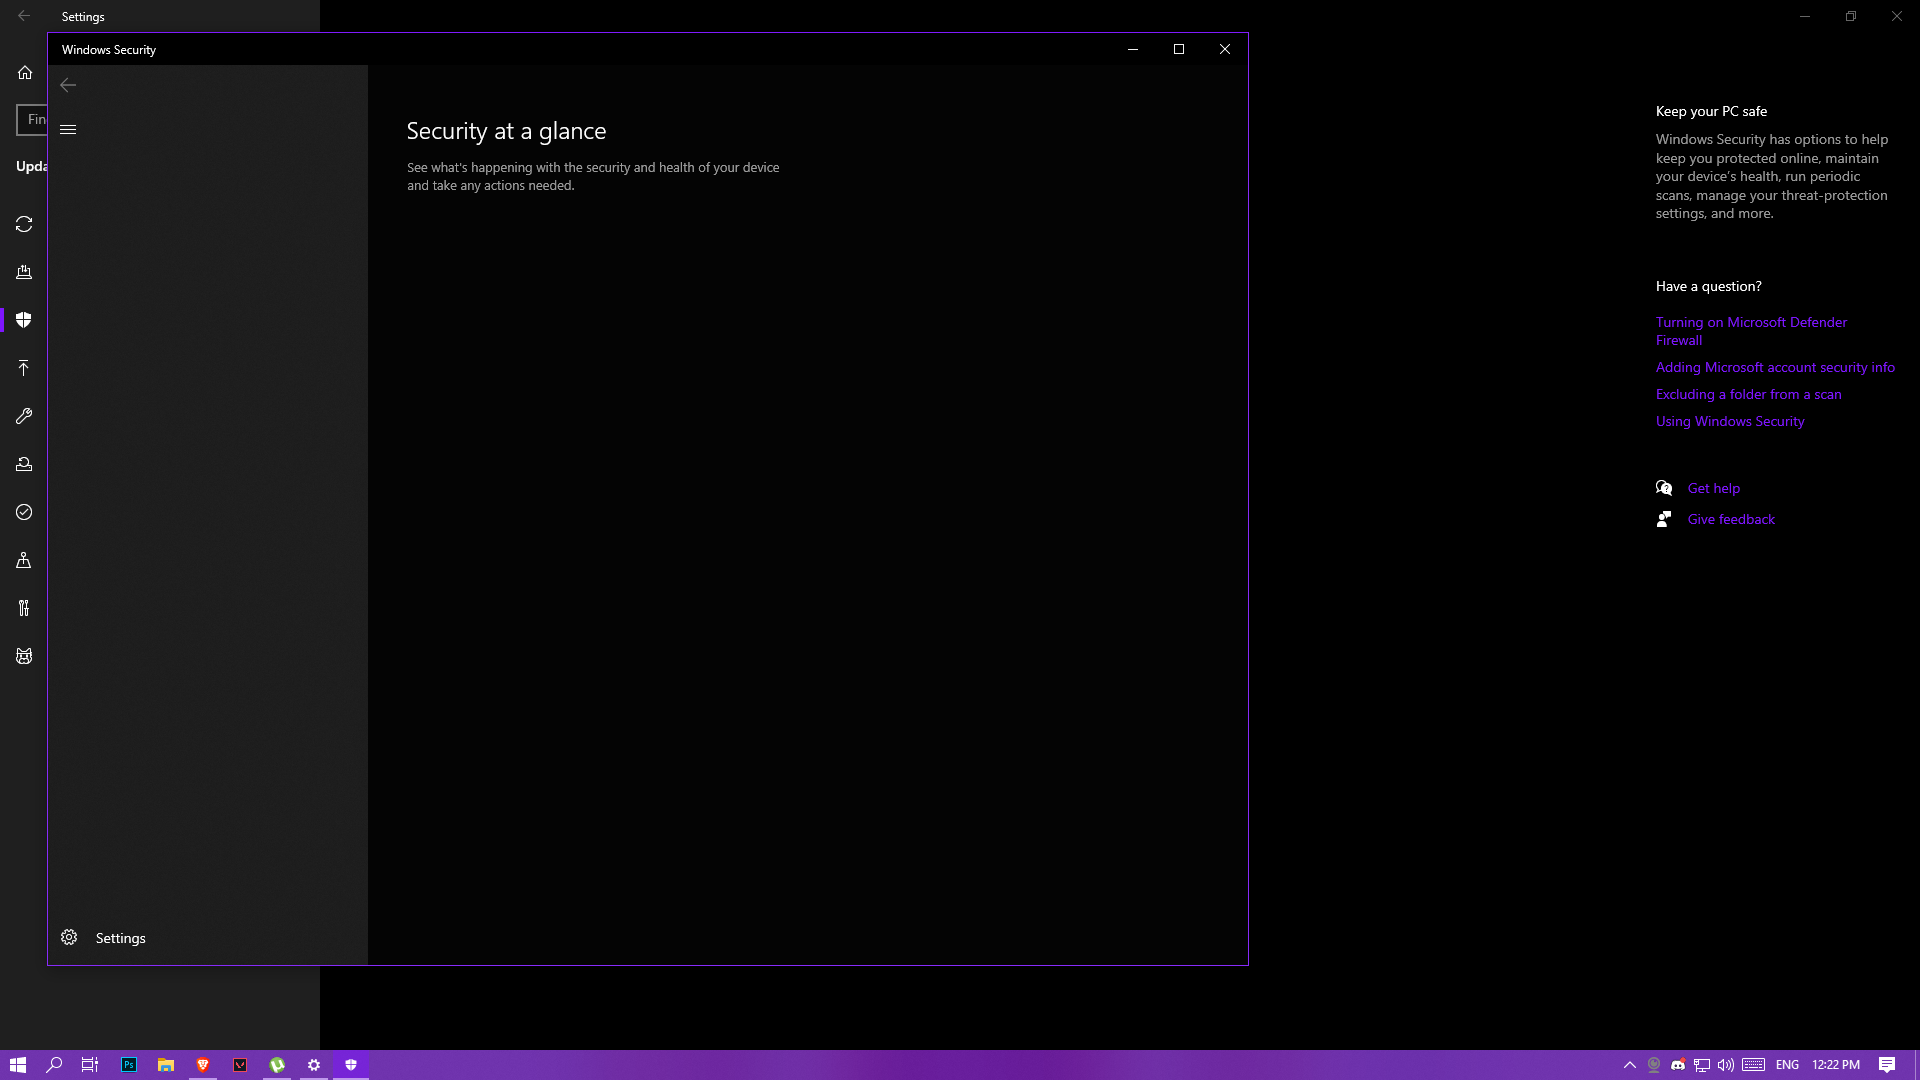Open Find my device icon in Settings sidebar
1920x1080 pixels.
(24, 560)
